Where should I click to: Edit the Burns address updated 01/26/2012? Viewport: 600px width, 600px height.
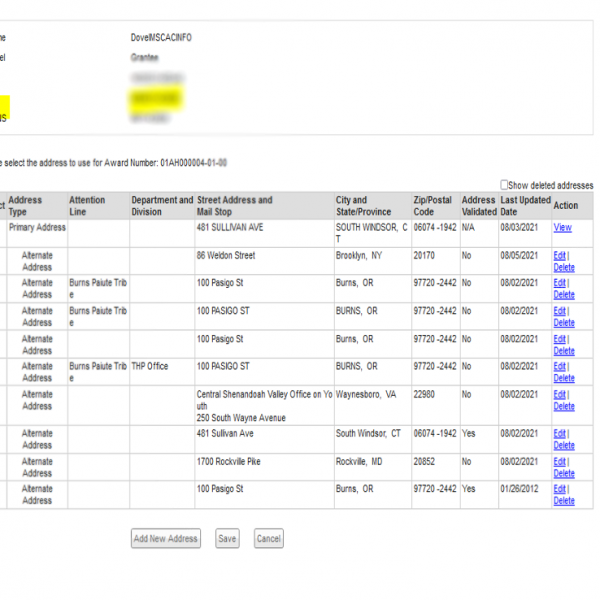click(559, 489)
